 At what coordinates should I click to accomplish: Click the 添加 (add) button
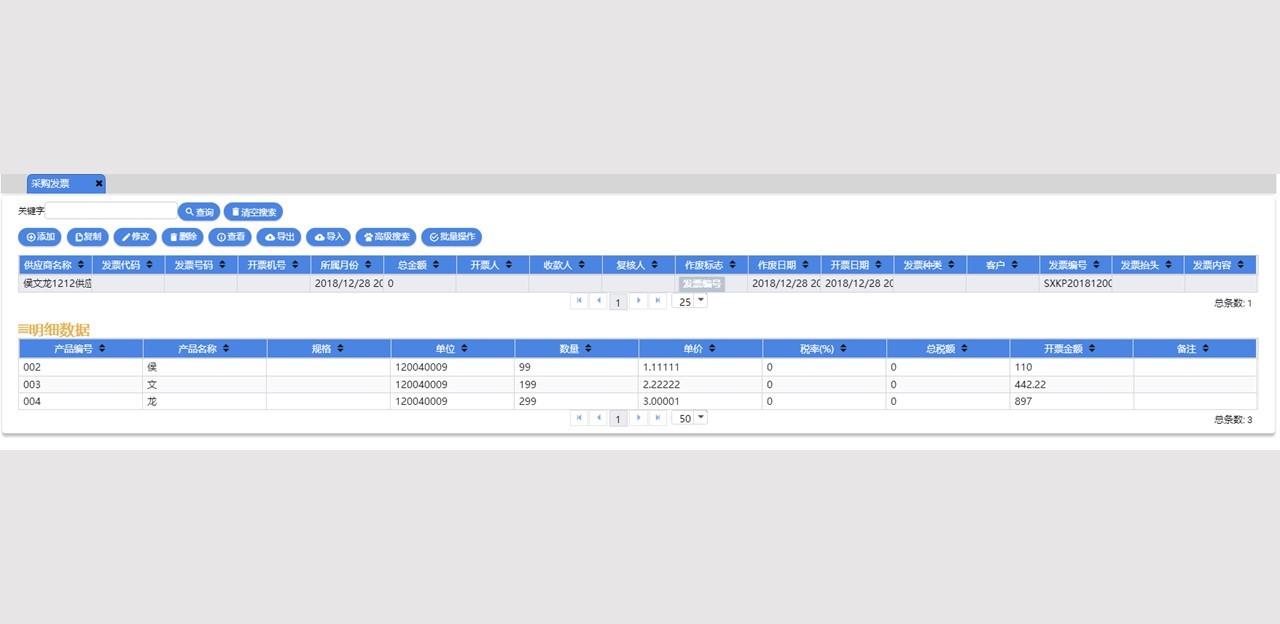pos(40,237)
